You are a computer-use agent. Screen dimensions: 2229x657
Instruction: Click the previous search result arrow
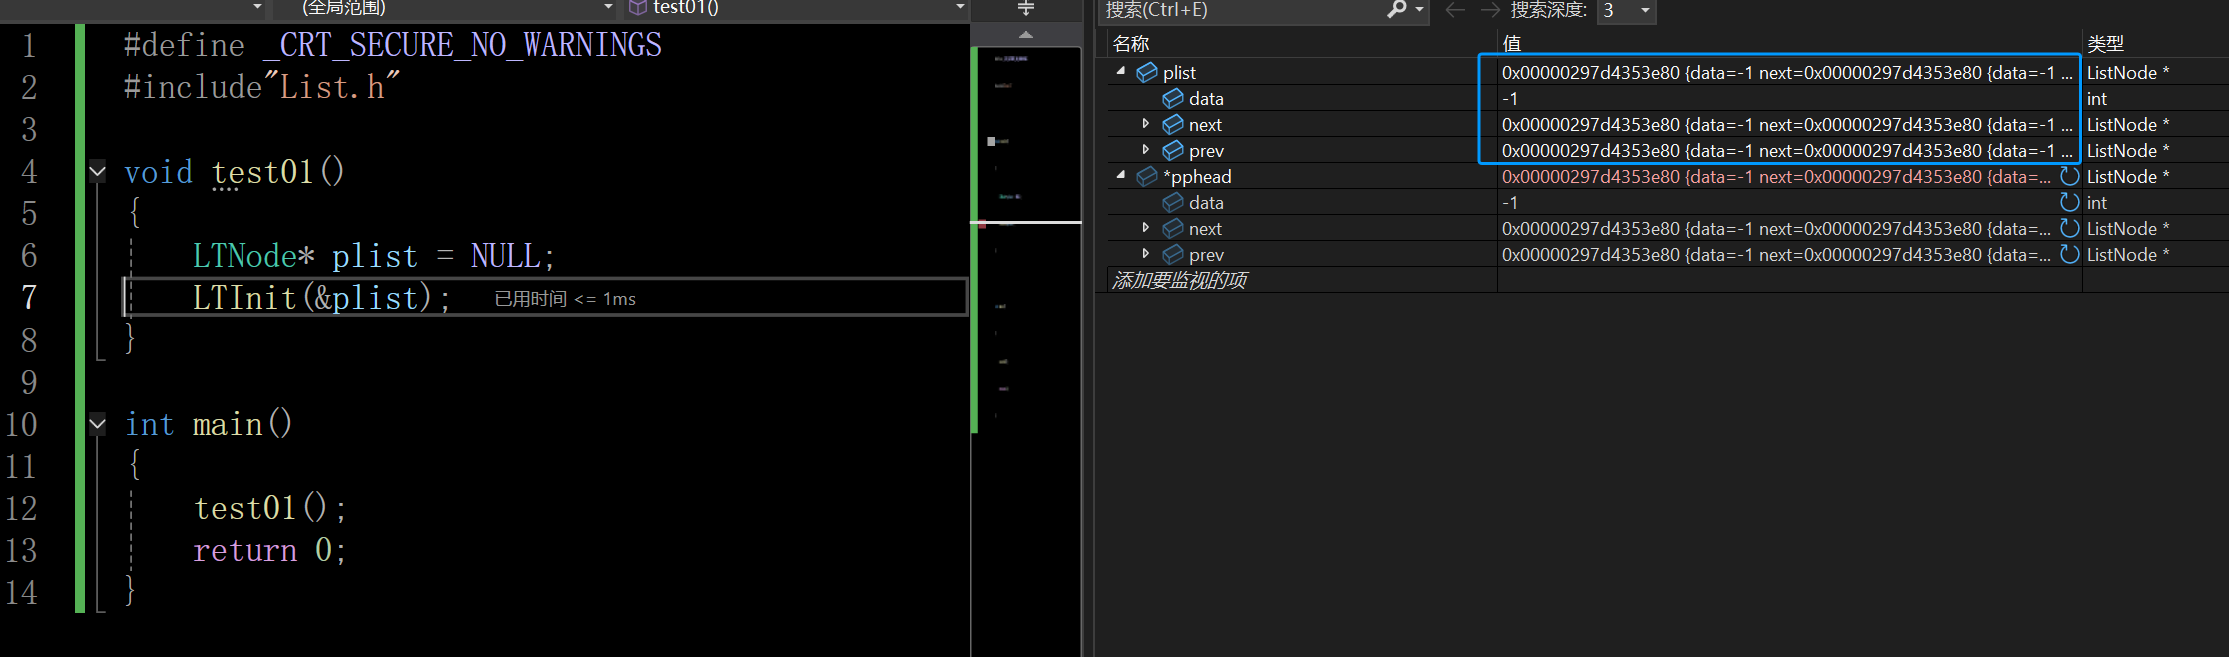tap(1455, 10)
